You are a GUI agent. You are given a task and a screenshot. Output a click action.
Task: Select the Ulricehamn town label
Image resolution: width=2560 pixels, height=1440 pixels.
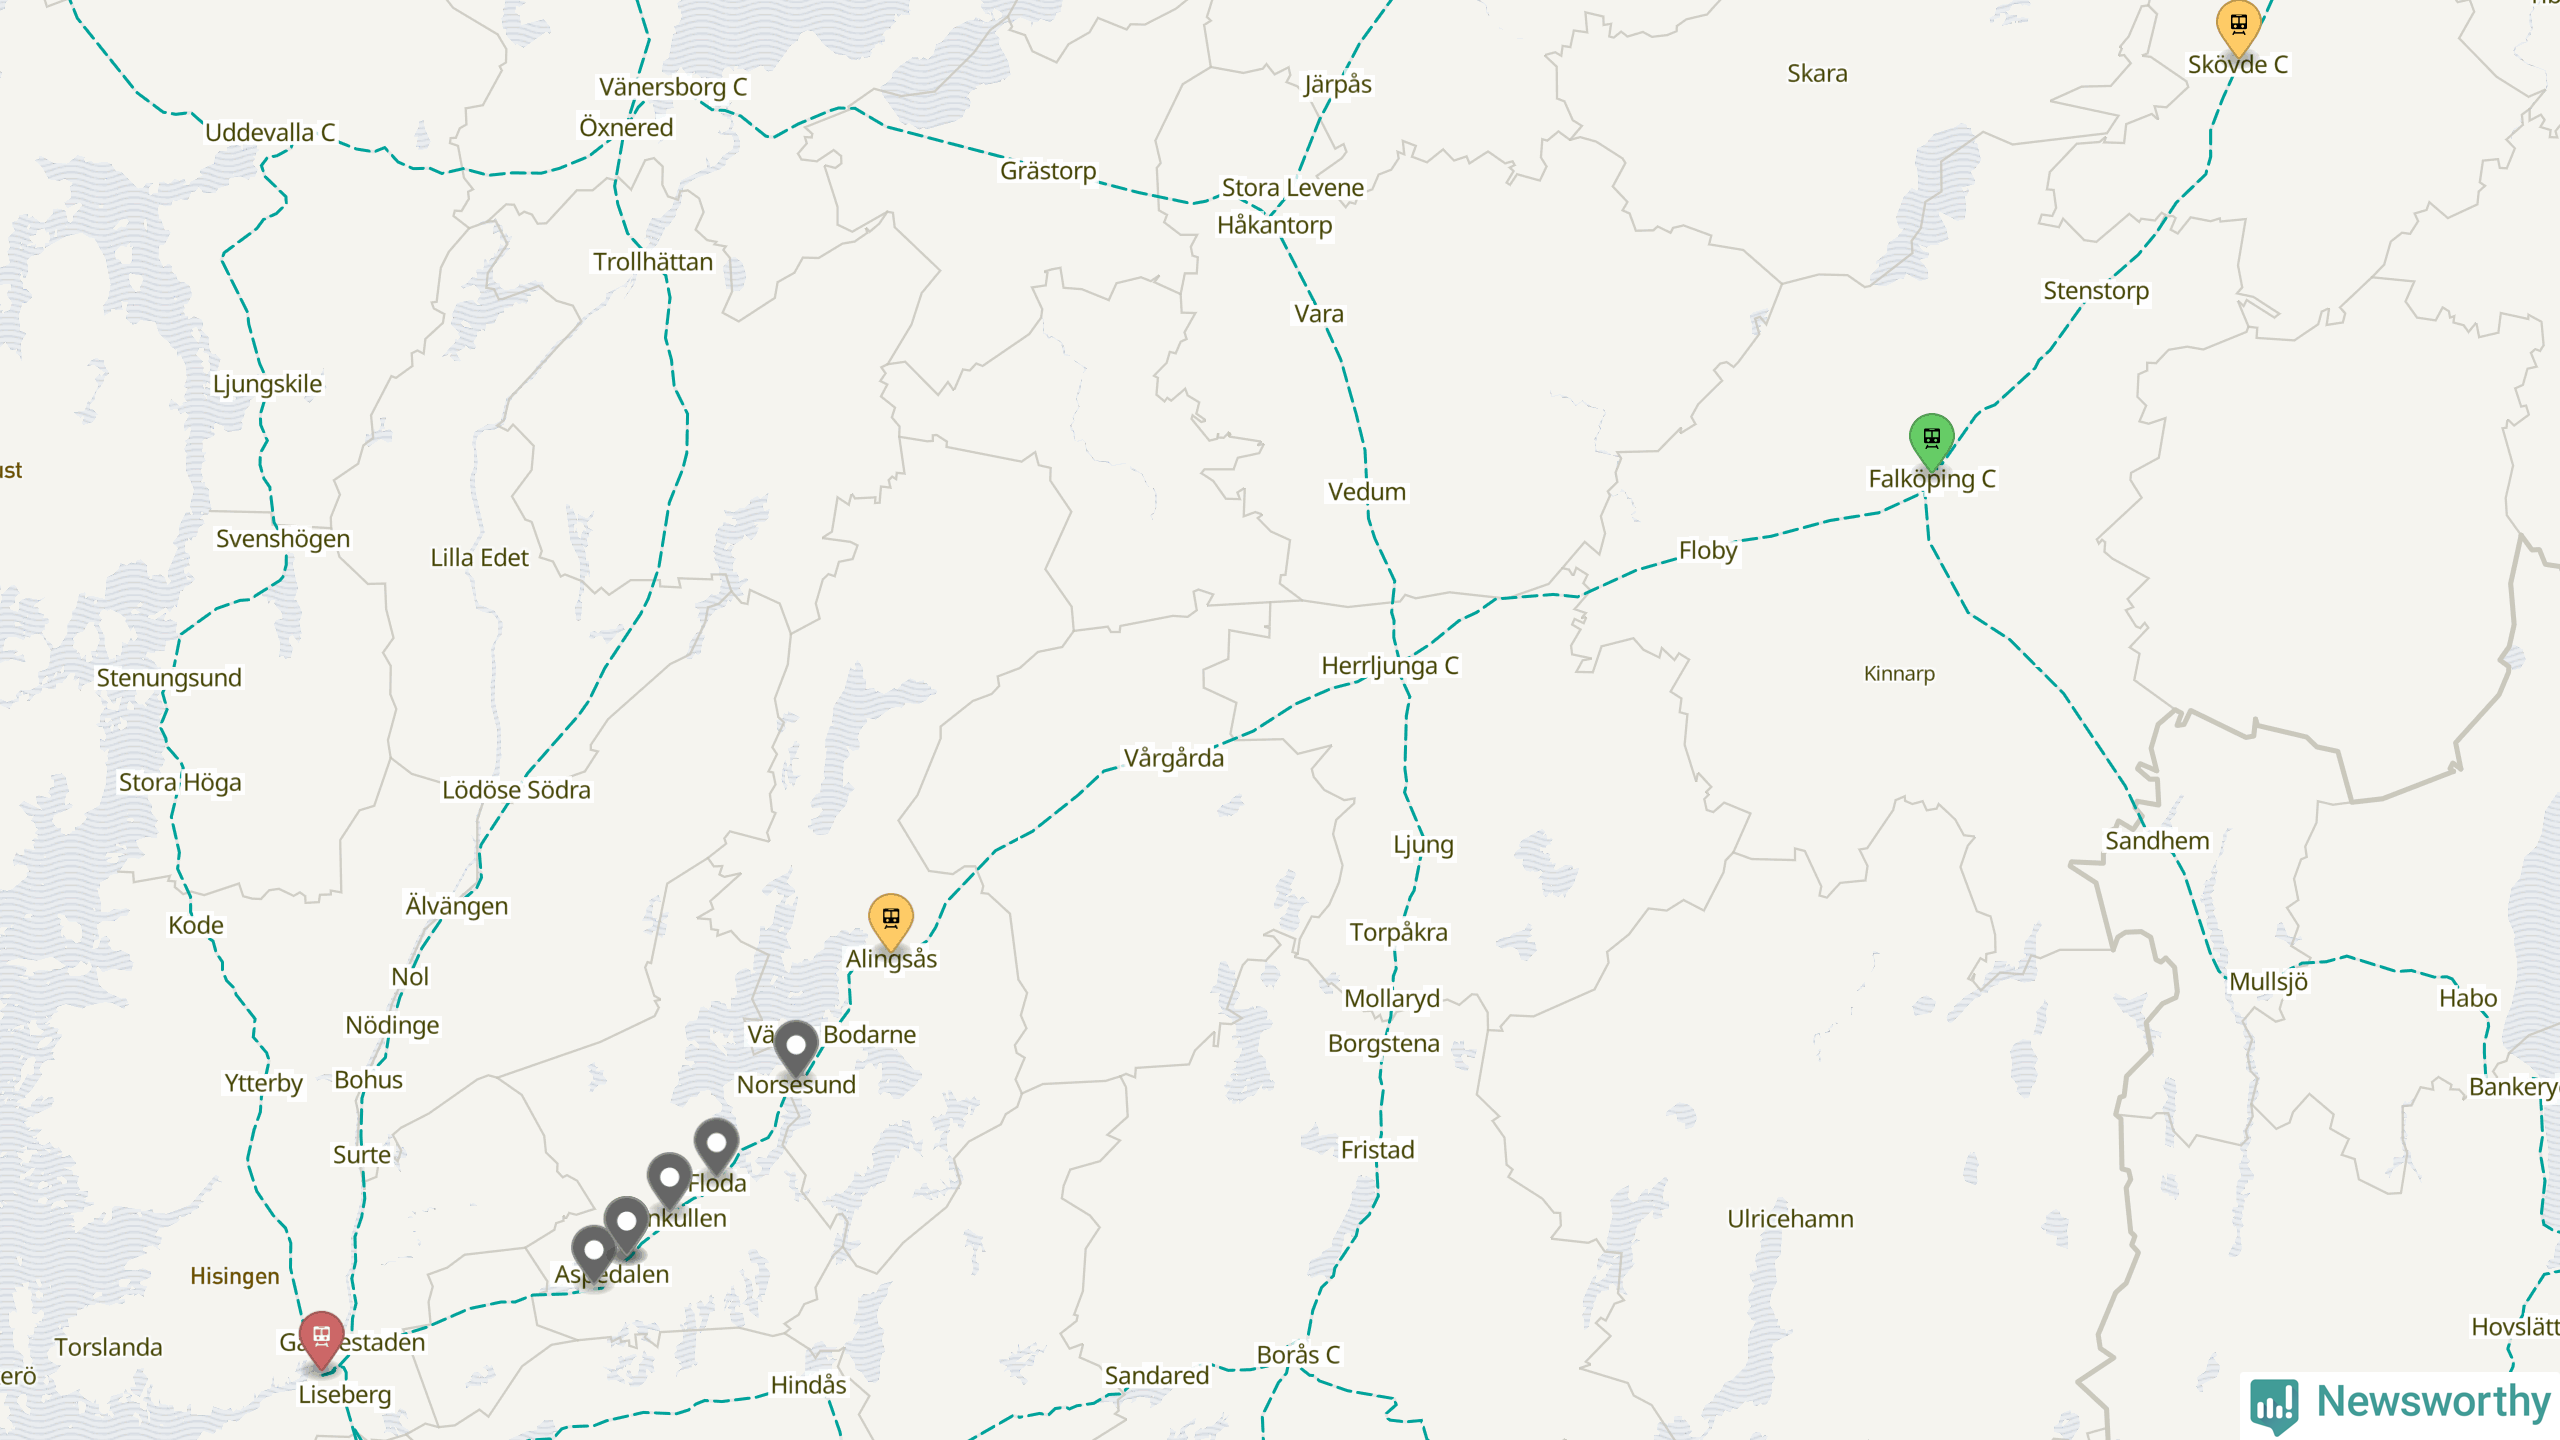click(1790, 1219)
